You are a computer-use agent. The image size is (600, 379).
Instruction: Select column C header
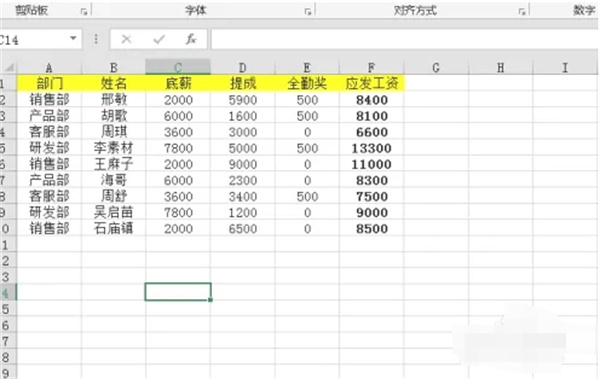(178, 67)
